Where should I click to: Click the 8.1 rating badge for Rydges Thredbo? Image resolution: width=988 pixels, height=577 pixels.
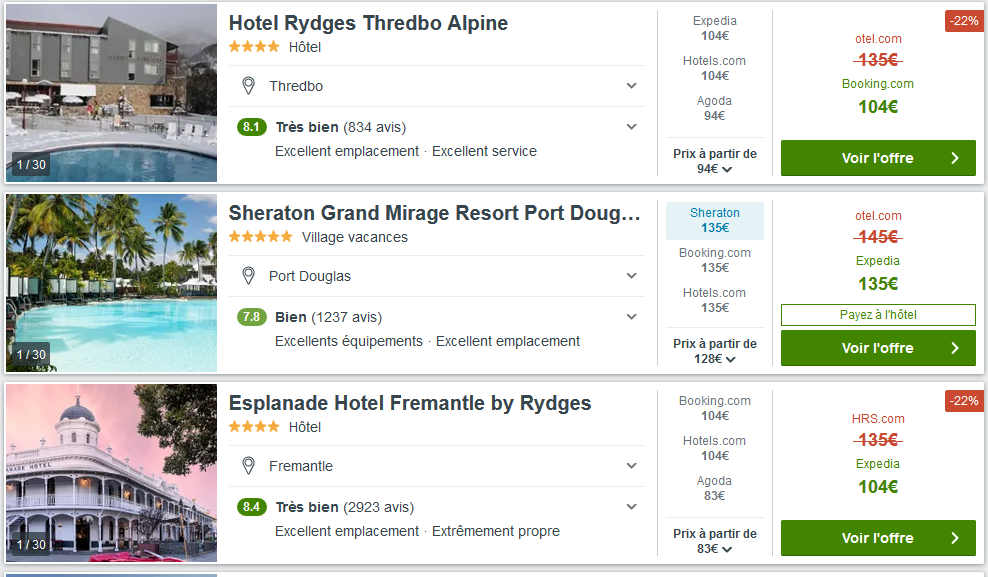pyautogui.click(x=252, y=127)
